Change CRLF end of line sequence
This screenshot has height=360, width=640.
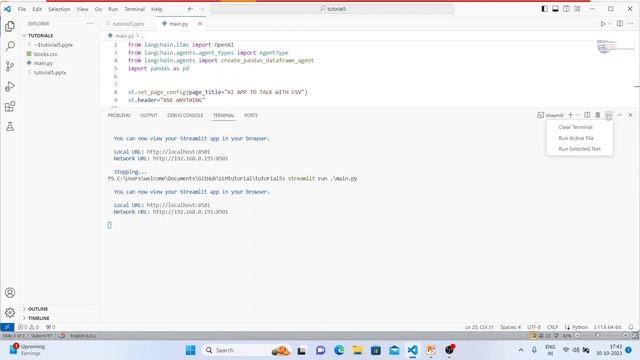552,327
